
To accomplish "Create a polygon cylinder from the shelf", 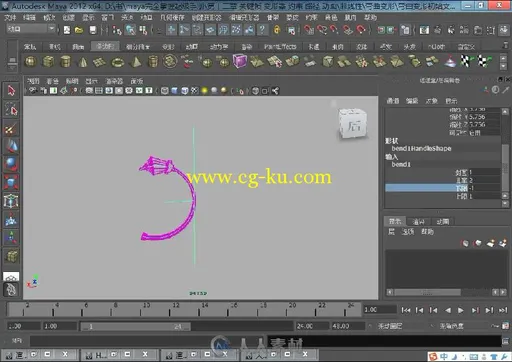I will coord(66,62).
